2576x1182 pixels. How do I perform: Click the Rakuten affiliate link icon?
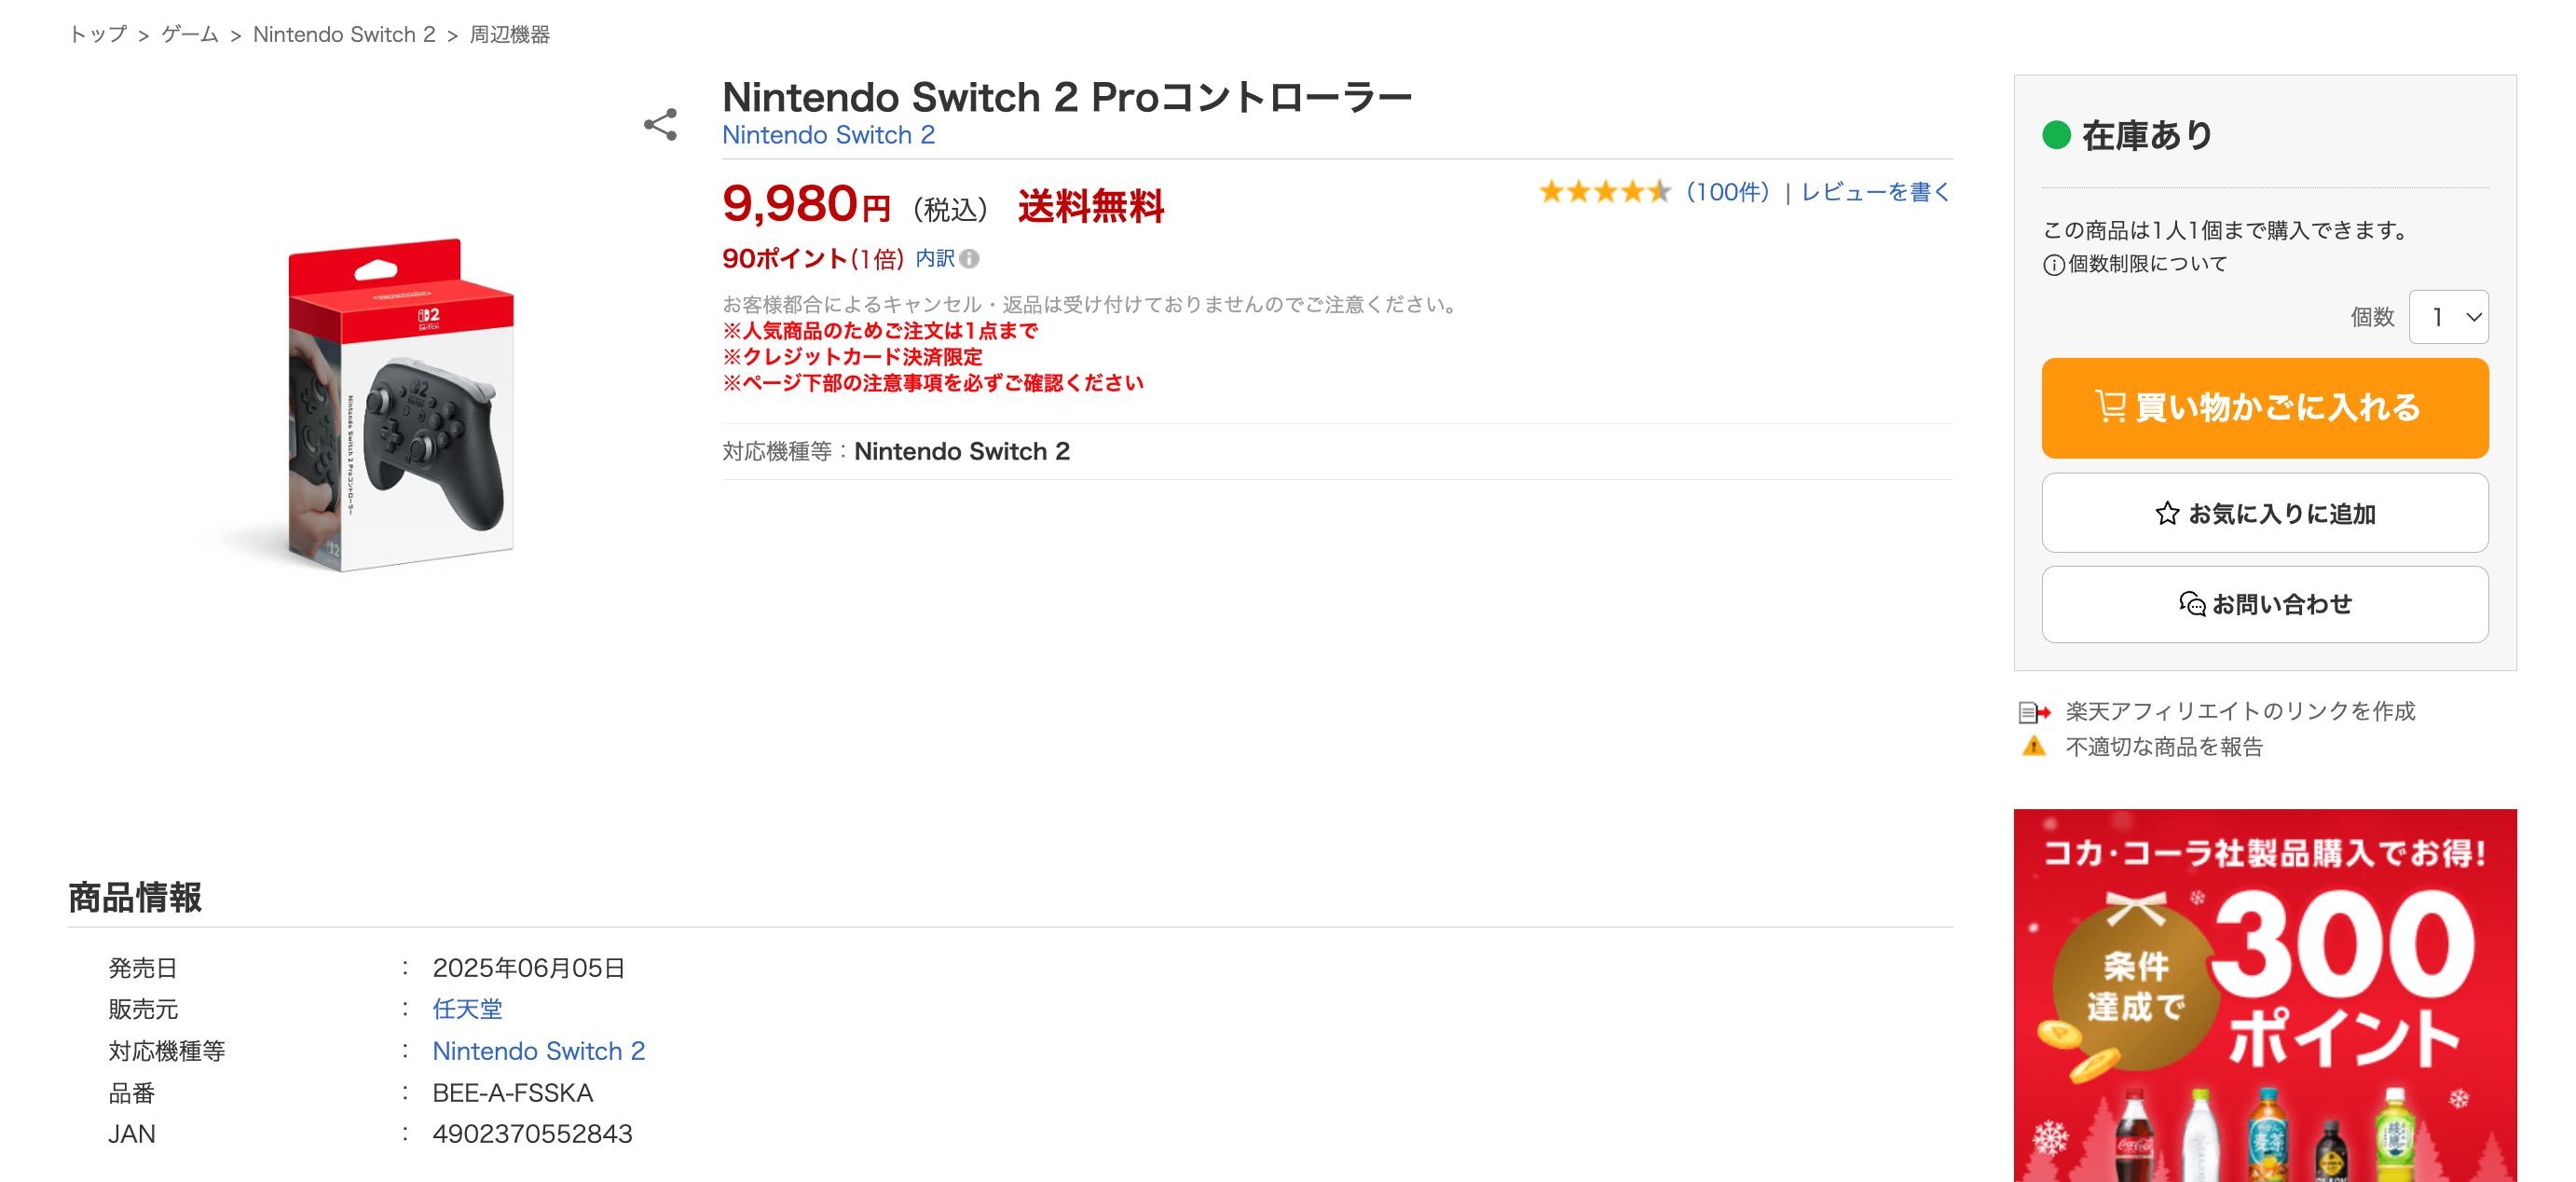click(x=2034, y=712)
